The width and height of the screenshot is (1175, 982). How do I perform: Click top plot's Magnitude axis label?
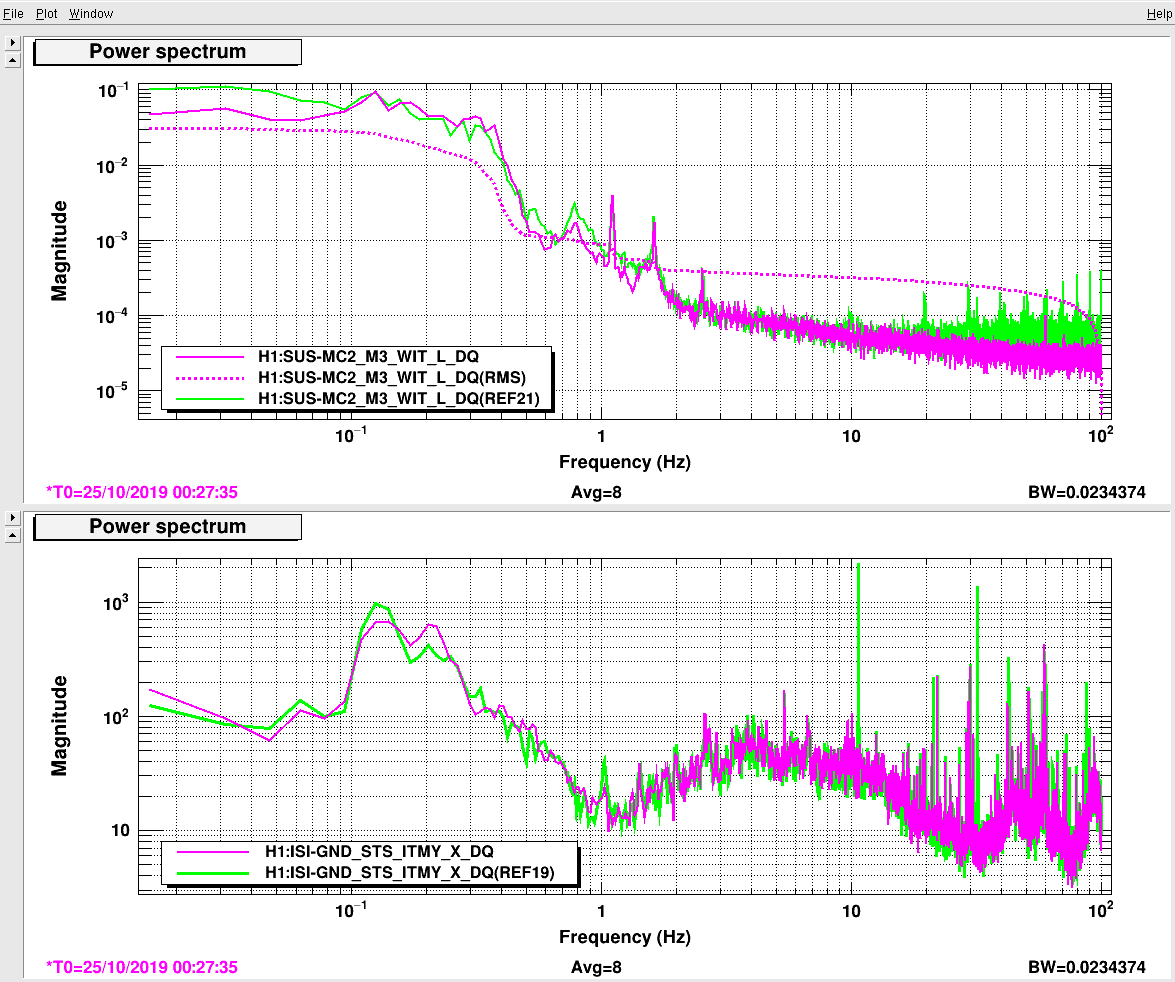tap(59, 251)
